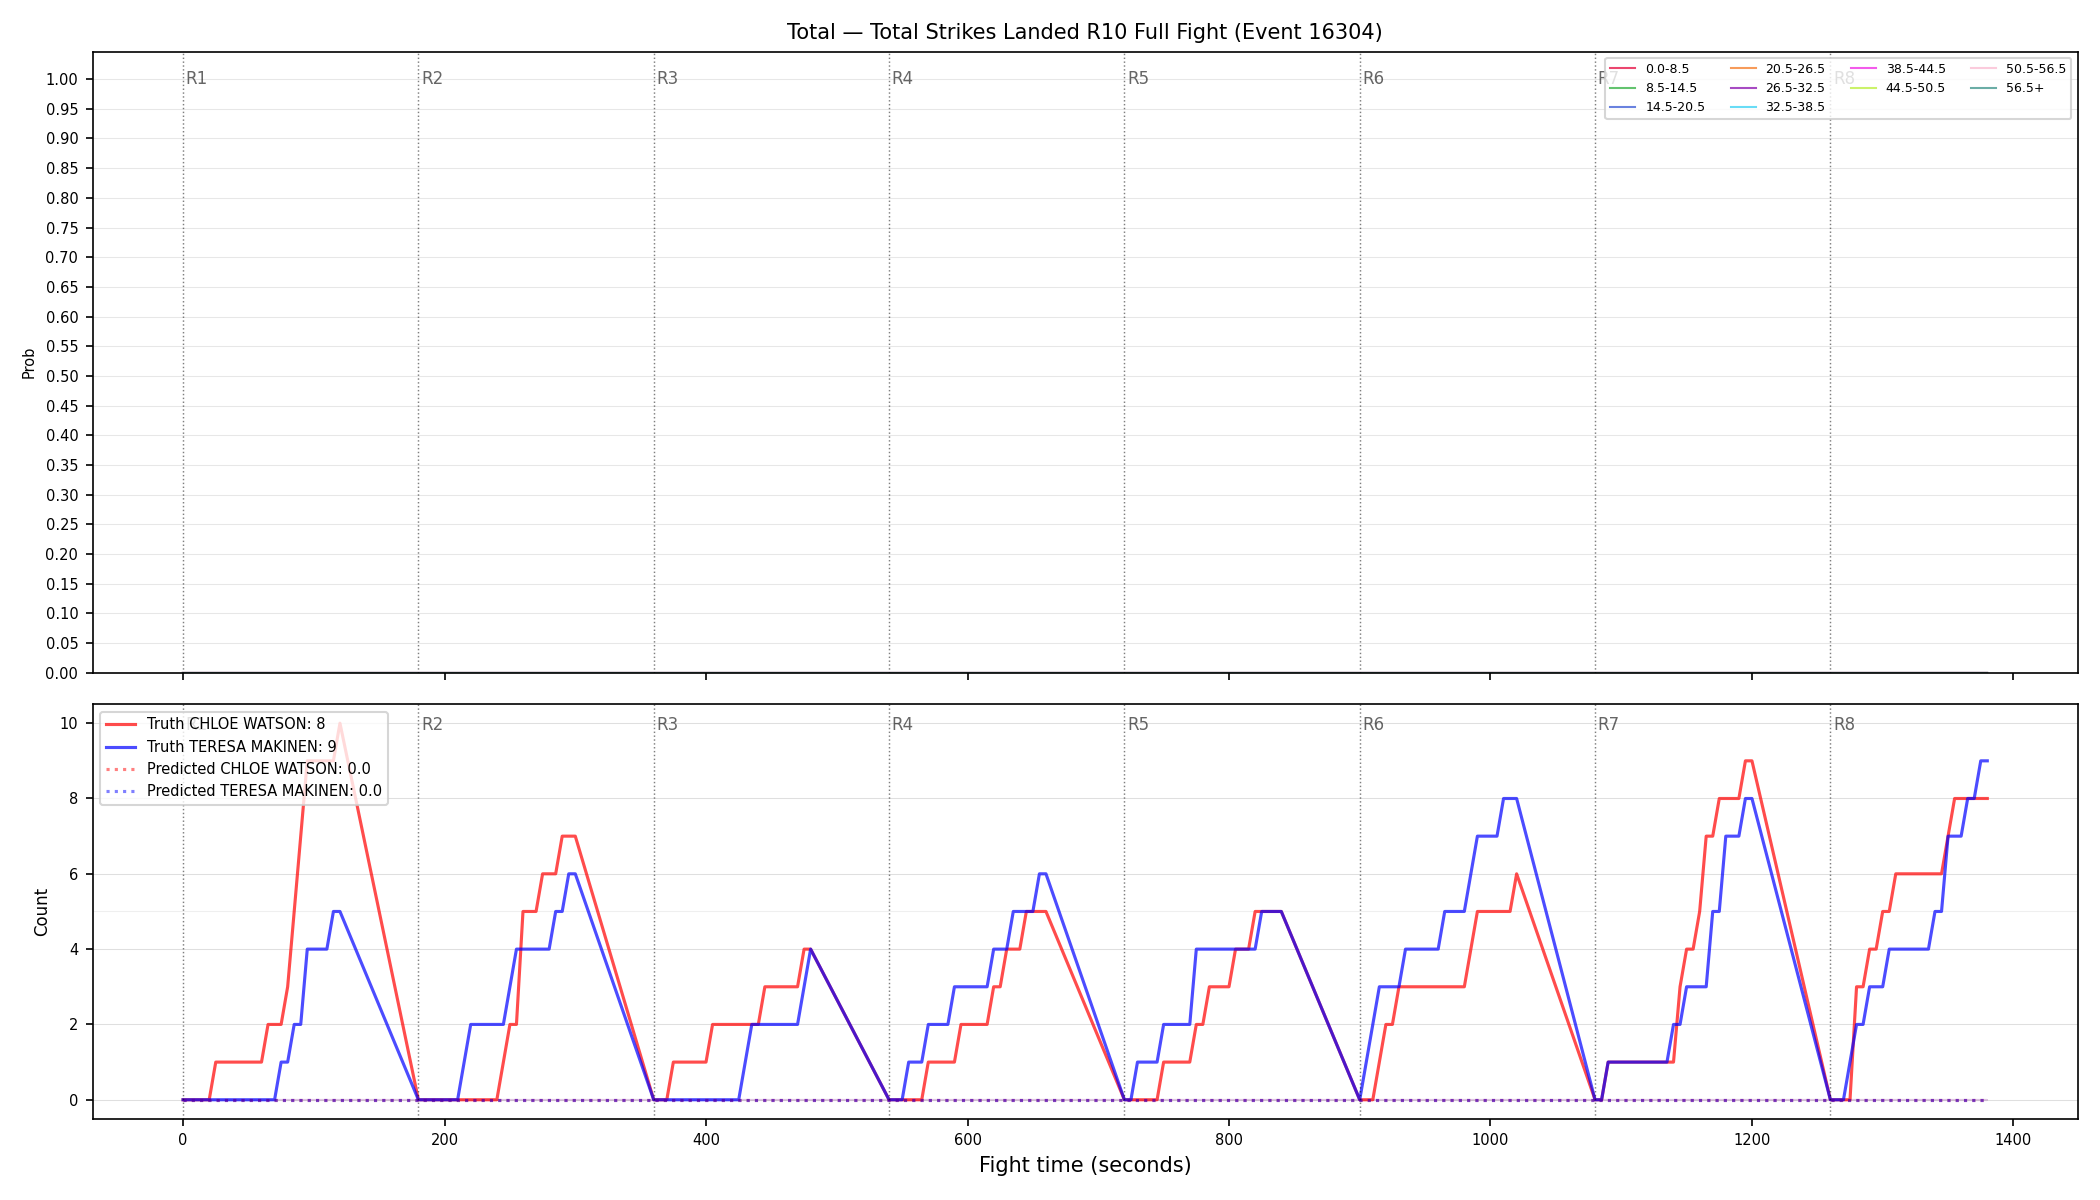The height and width of the screenshot is (1200, 2100).
Task: Click the 8 tick on the Count axis
Action: point(73,799)
